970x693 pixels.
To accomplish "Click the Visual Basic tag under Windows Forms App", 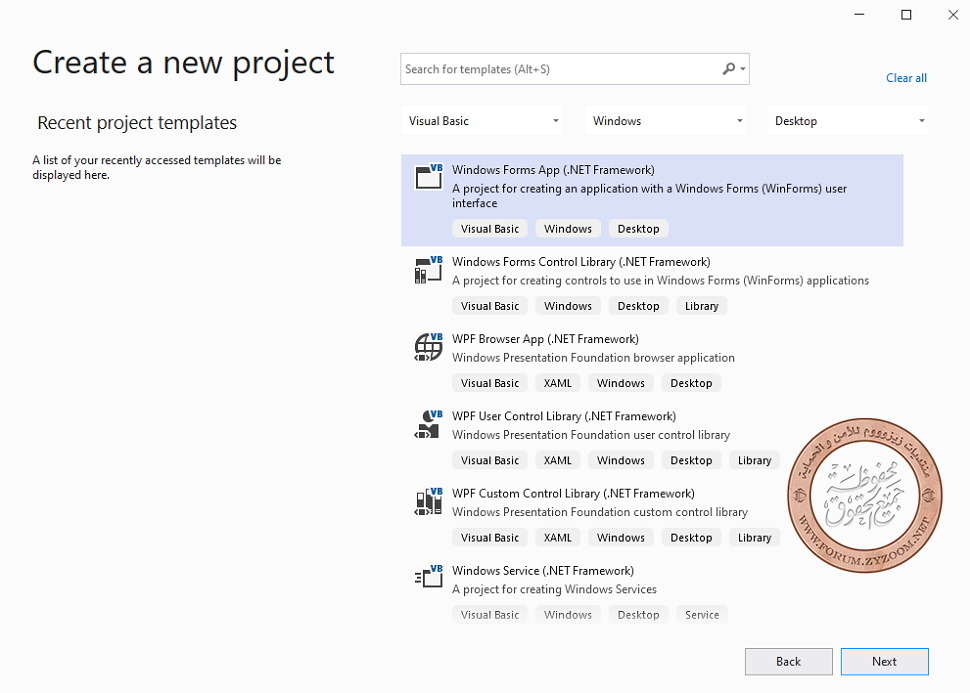I will [490, 229].
